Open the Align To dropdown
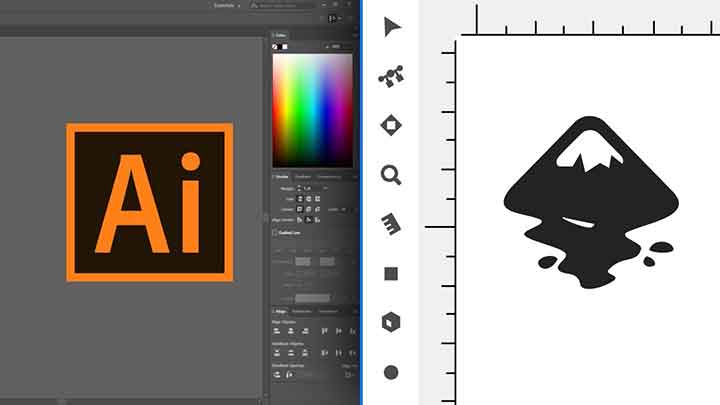The height and width of the screenshot is (405, 720). coord(349,375)
